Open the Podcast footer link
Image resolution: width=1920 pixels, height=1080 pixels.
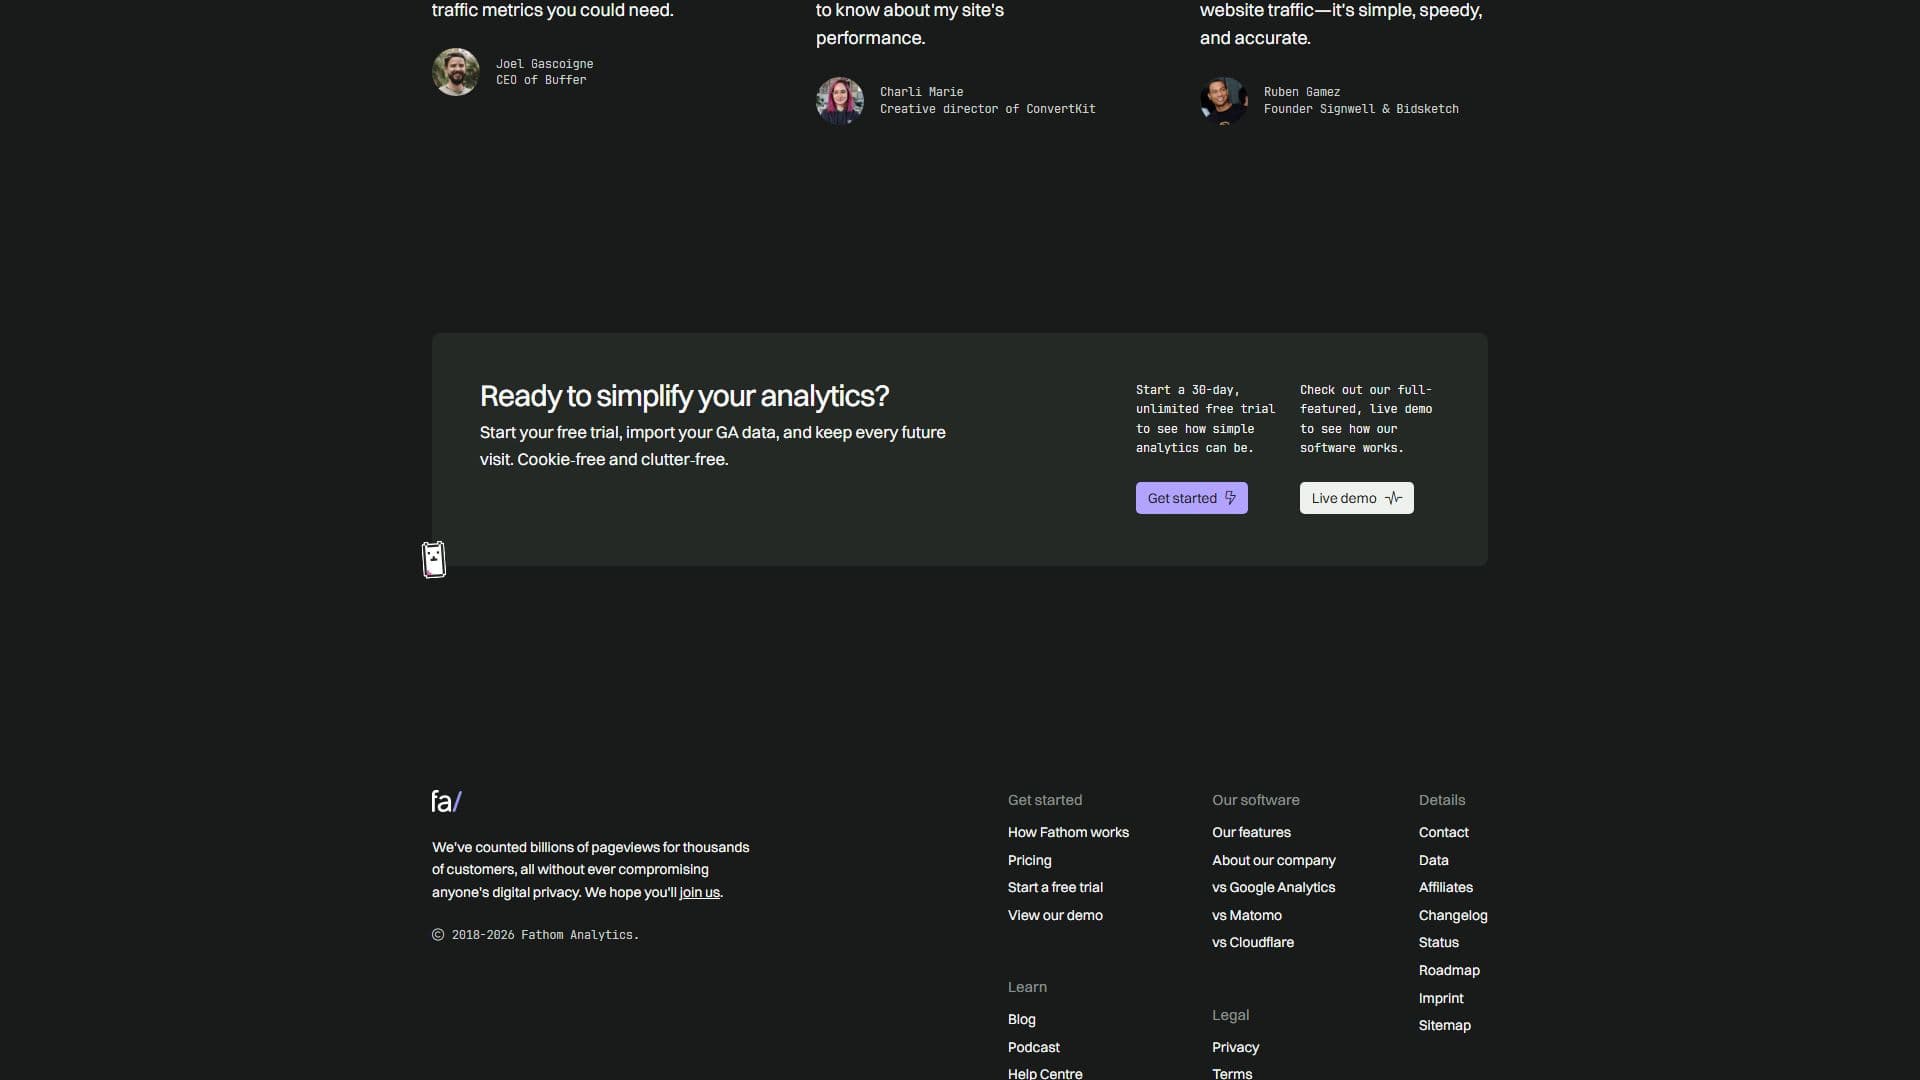[x=1033, y=1047]
